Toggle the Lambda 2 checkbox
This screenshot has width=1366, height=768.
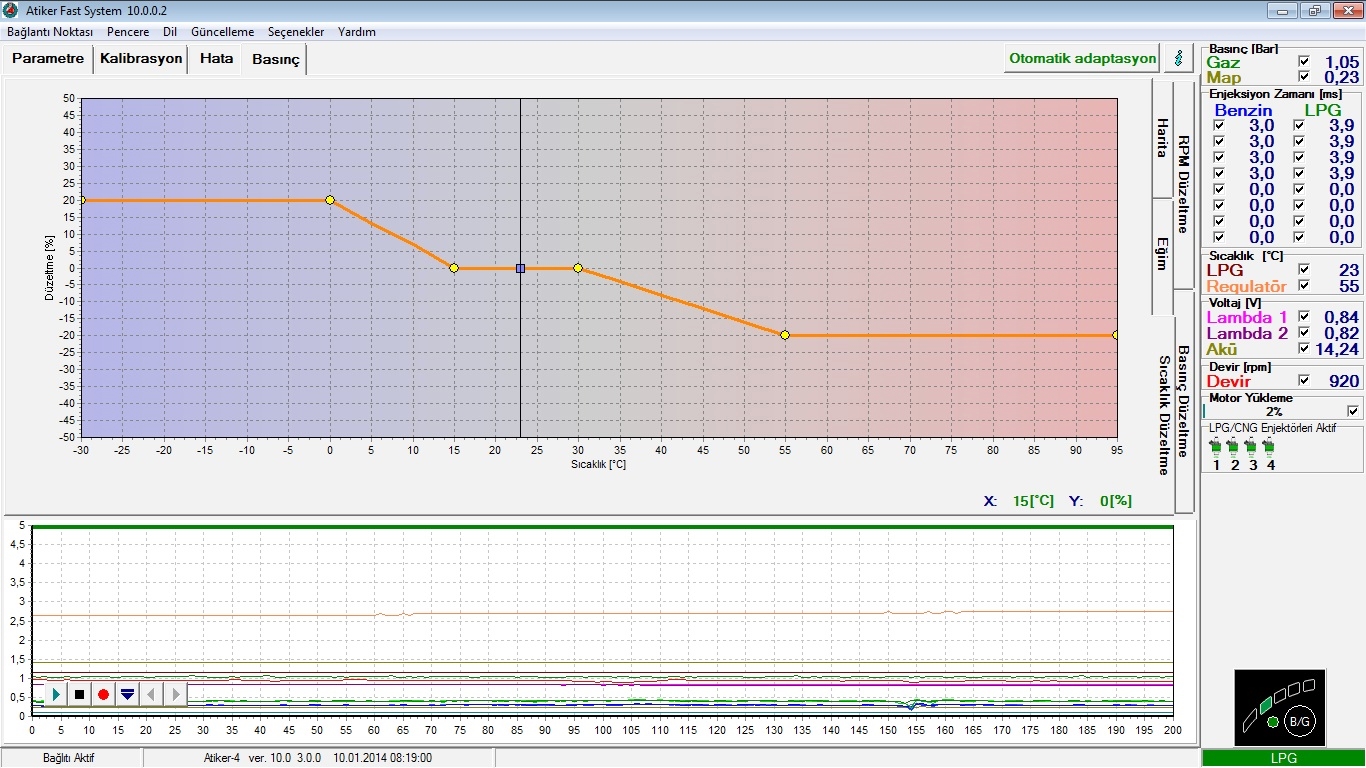[1304, 333]
